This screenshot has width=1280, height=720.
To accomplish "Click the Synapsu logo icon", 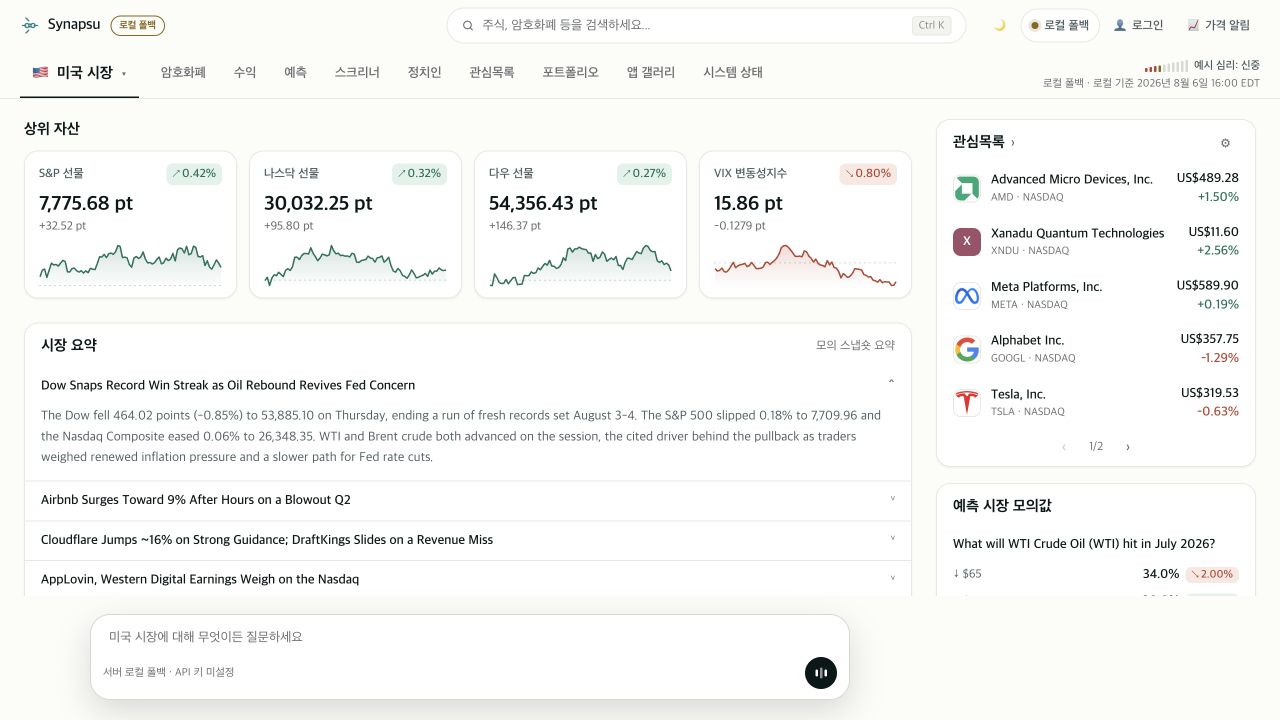I will coord(30,25).
